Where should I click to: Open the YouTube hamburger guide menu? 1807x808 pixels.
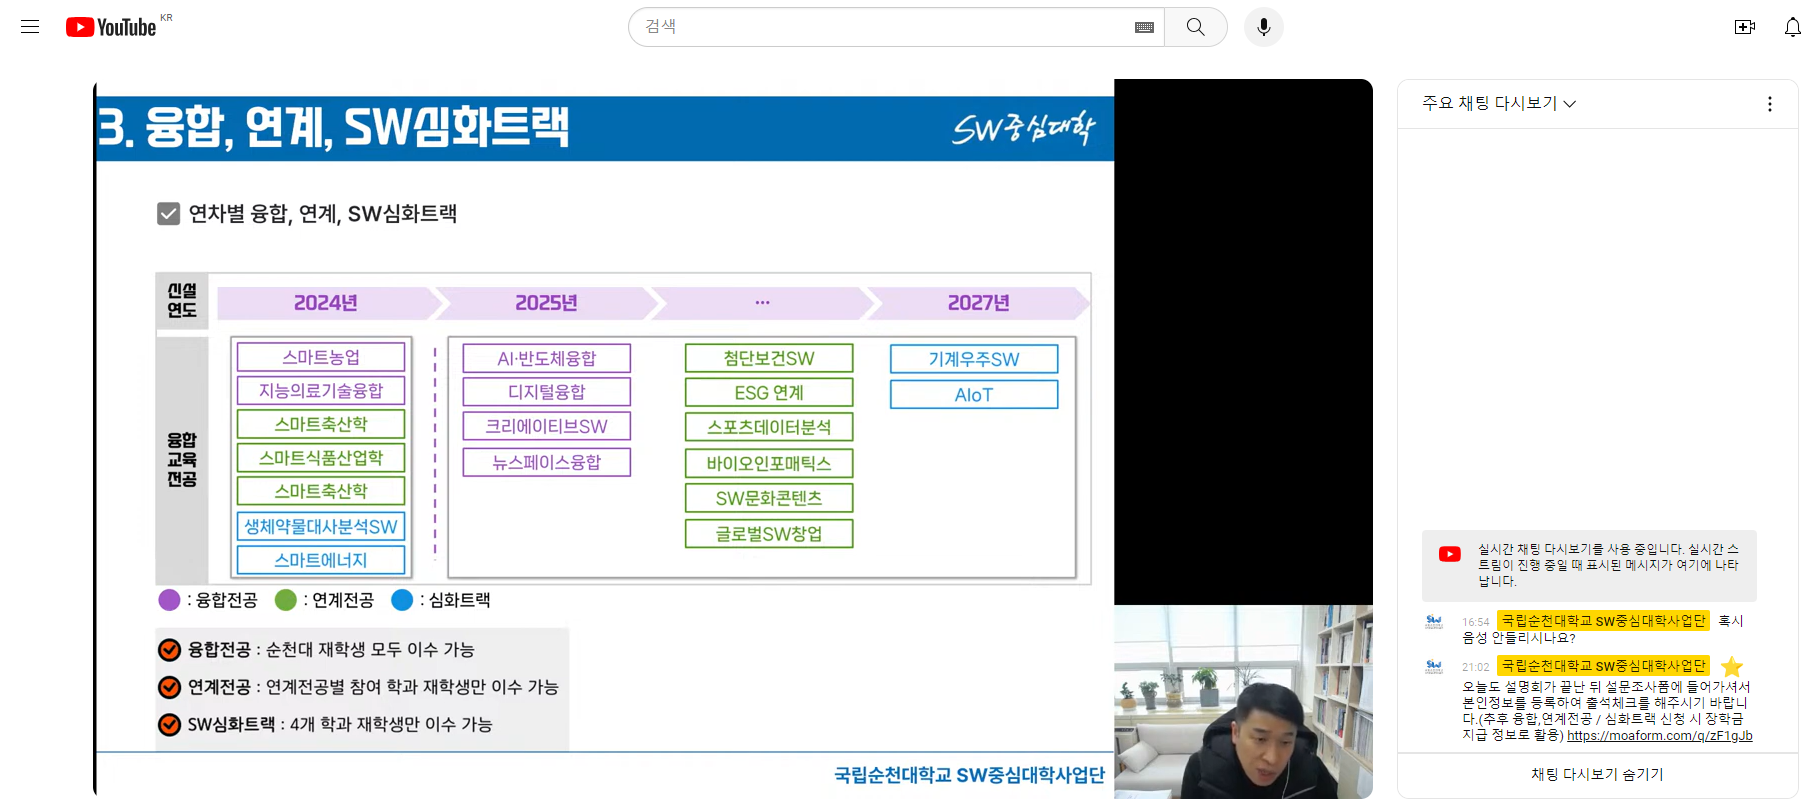point(30,27)
